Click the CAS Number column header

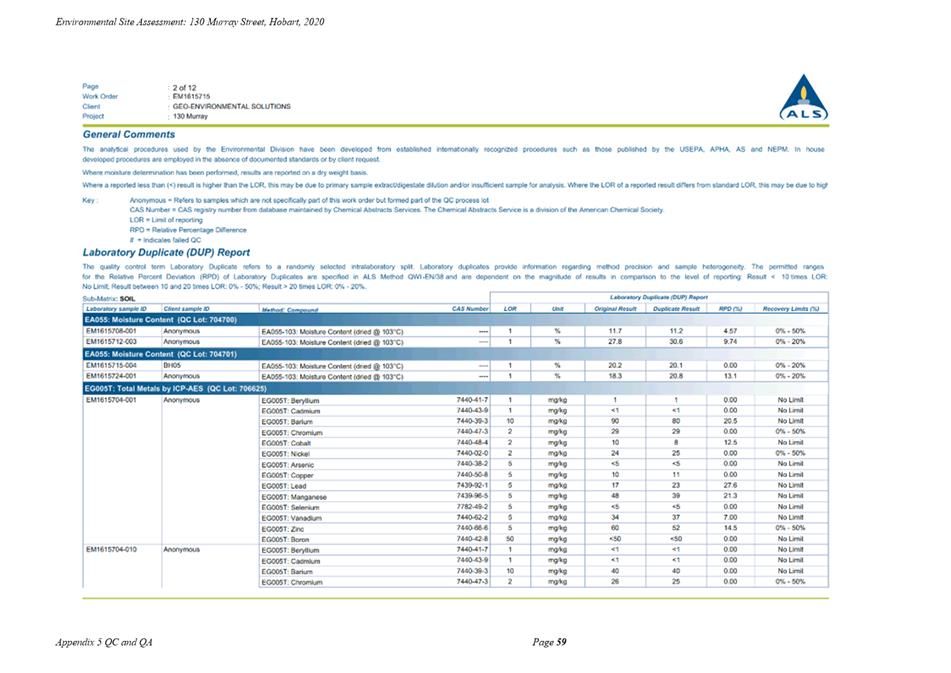click(469, 309)
